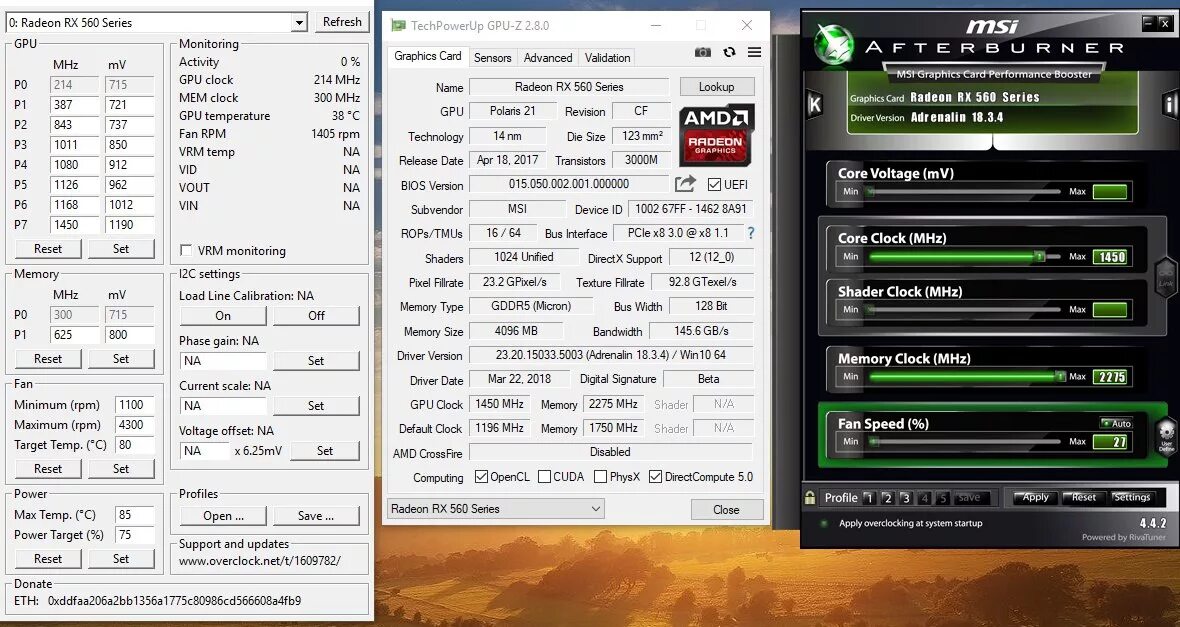Click the Bus Interface question mark icon
The width and height of the screenshot is (1180, 627).
(x=750, y=233)
